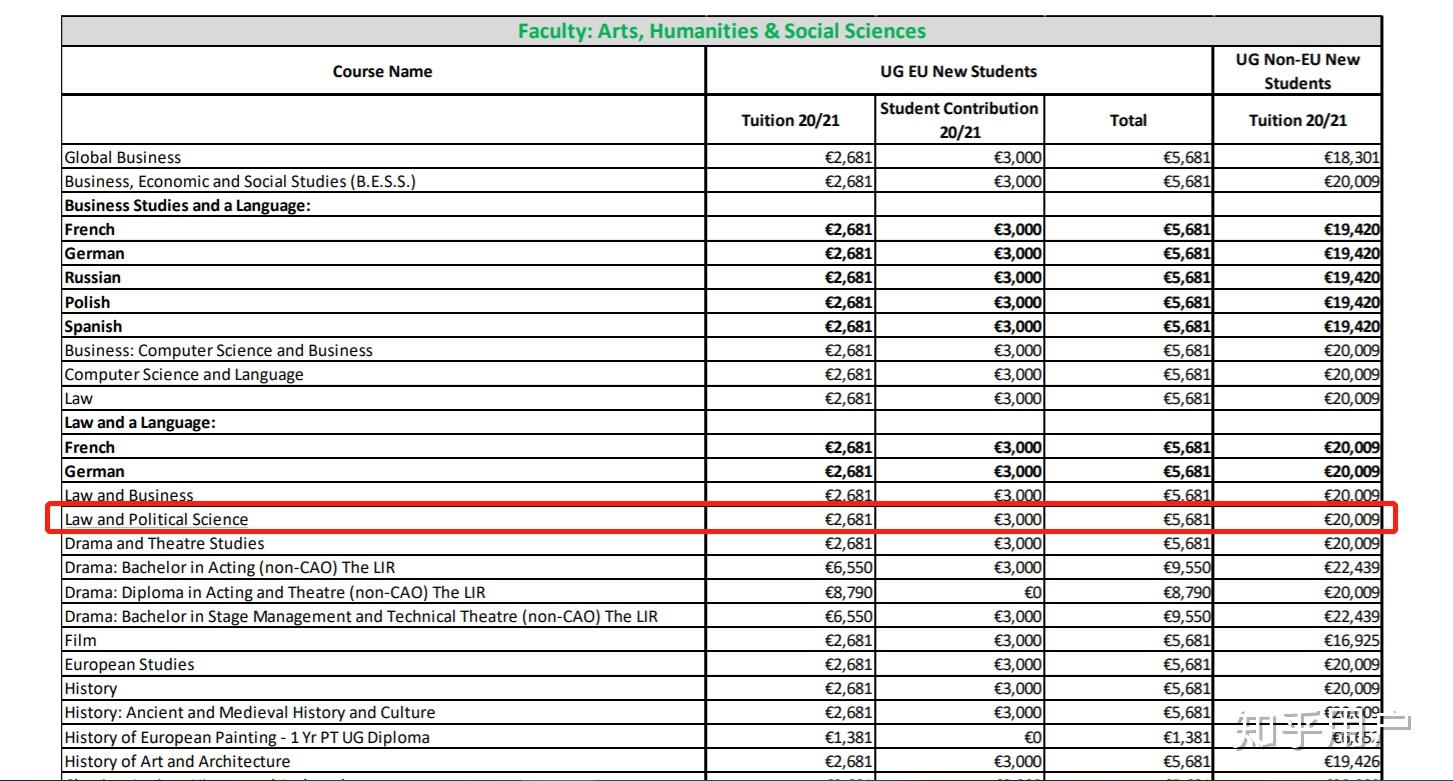Select €18,301 non-EU tuition for Global Business
This screenshot has width=1453, height=781.
click(1351, 157)
